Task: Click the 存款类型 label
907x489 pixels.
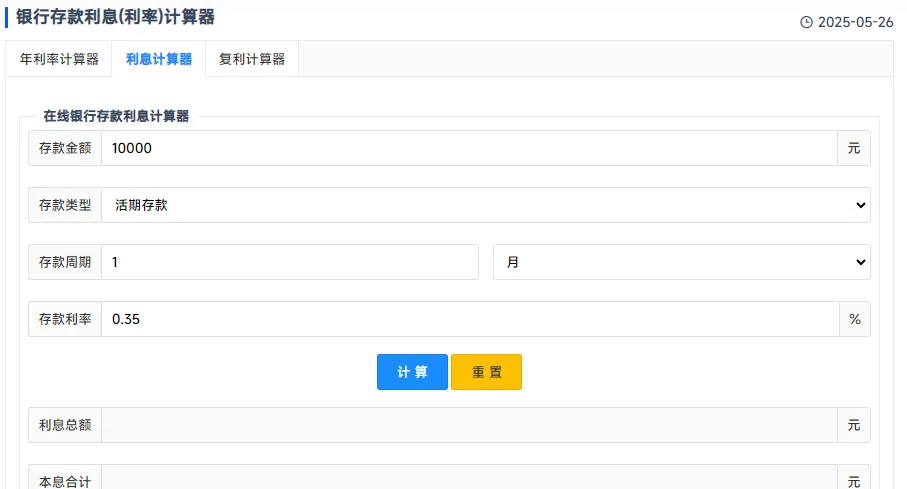Action: pos(65,205)
